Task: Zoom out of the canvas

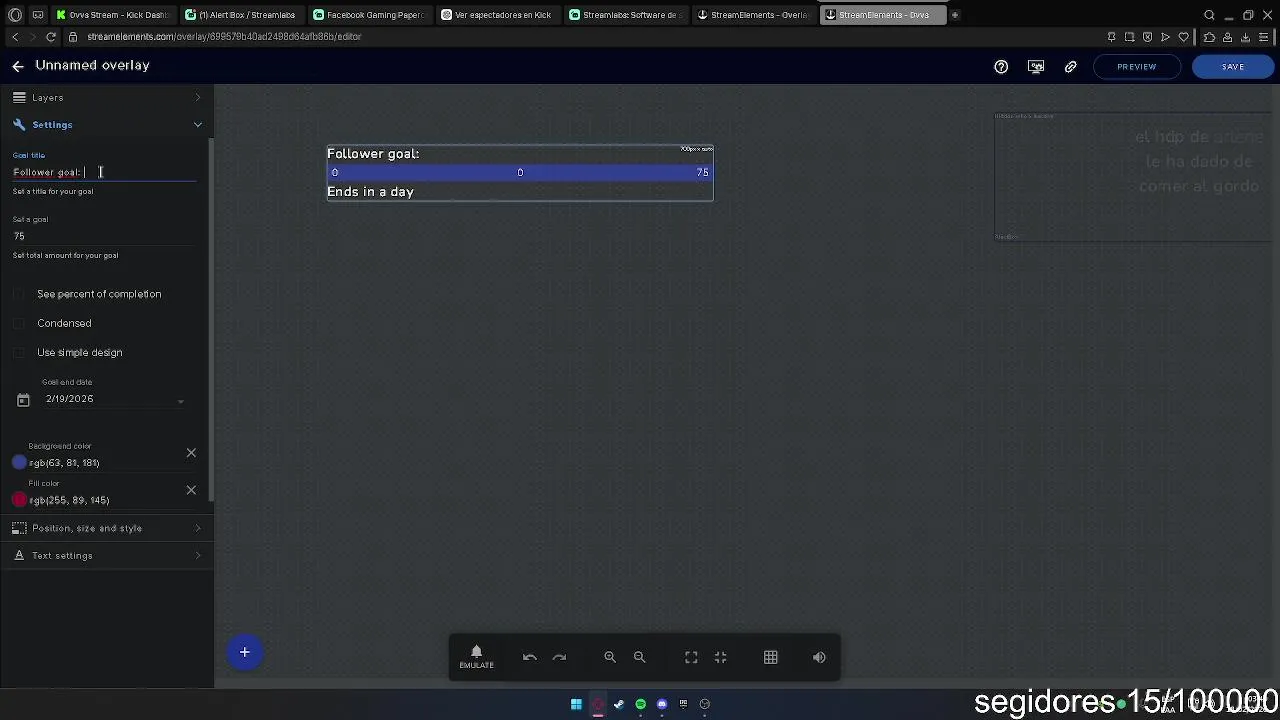Action: [640, 657]
